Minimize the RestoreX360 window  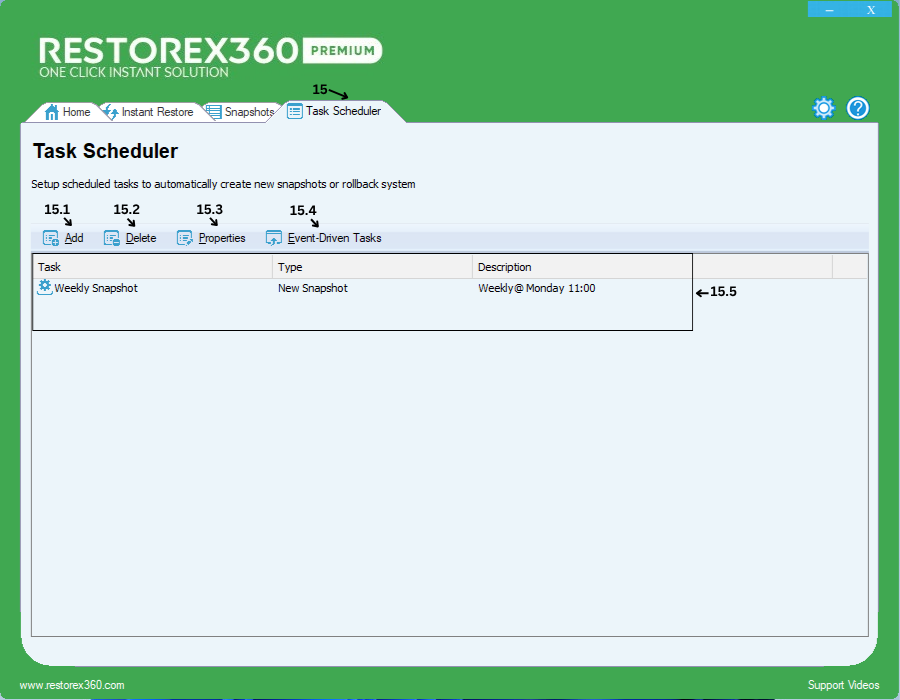pos(829,10)
